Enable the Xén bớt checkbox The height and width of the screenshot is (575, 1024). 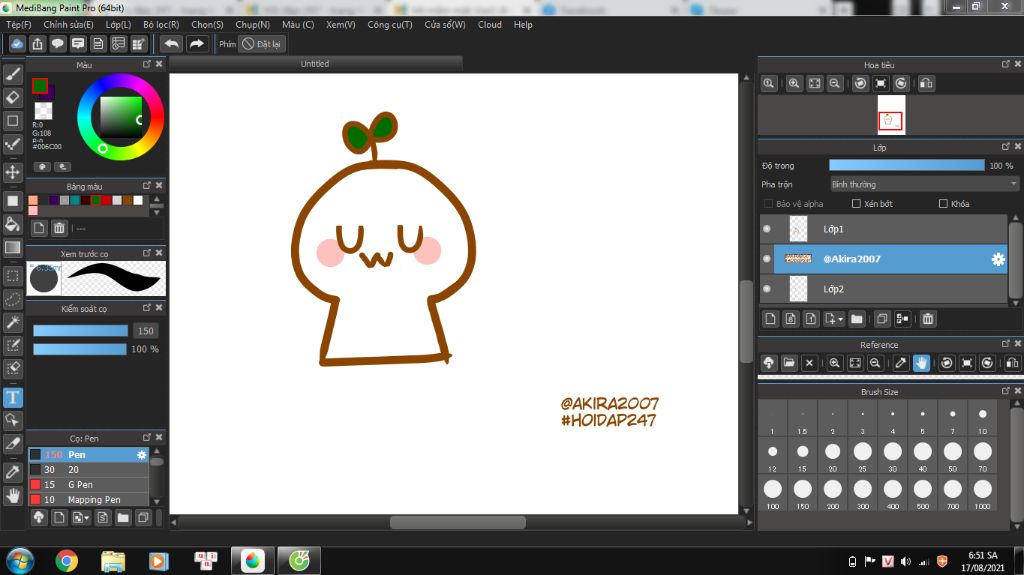click(856, 204)
